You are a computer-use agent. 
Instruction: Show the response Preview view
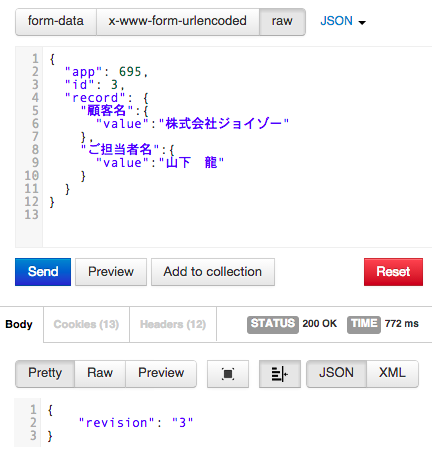[x=161, y=373]
